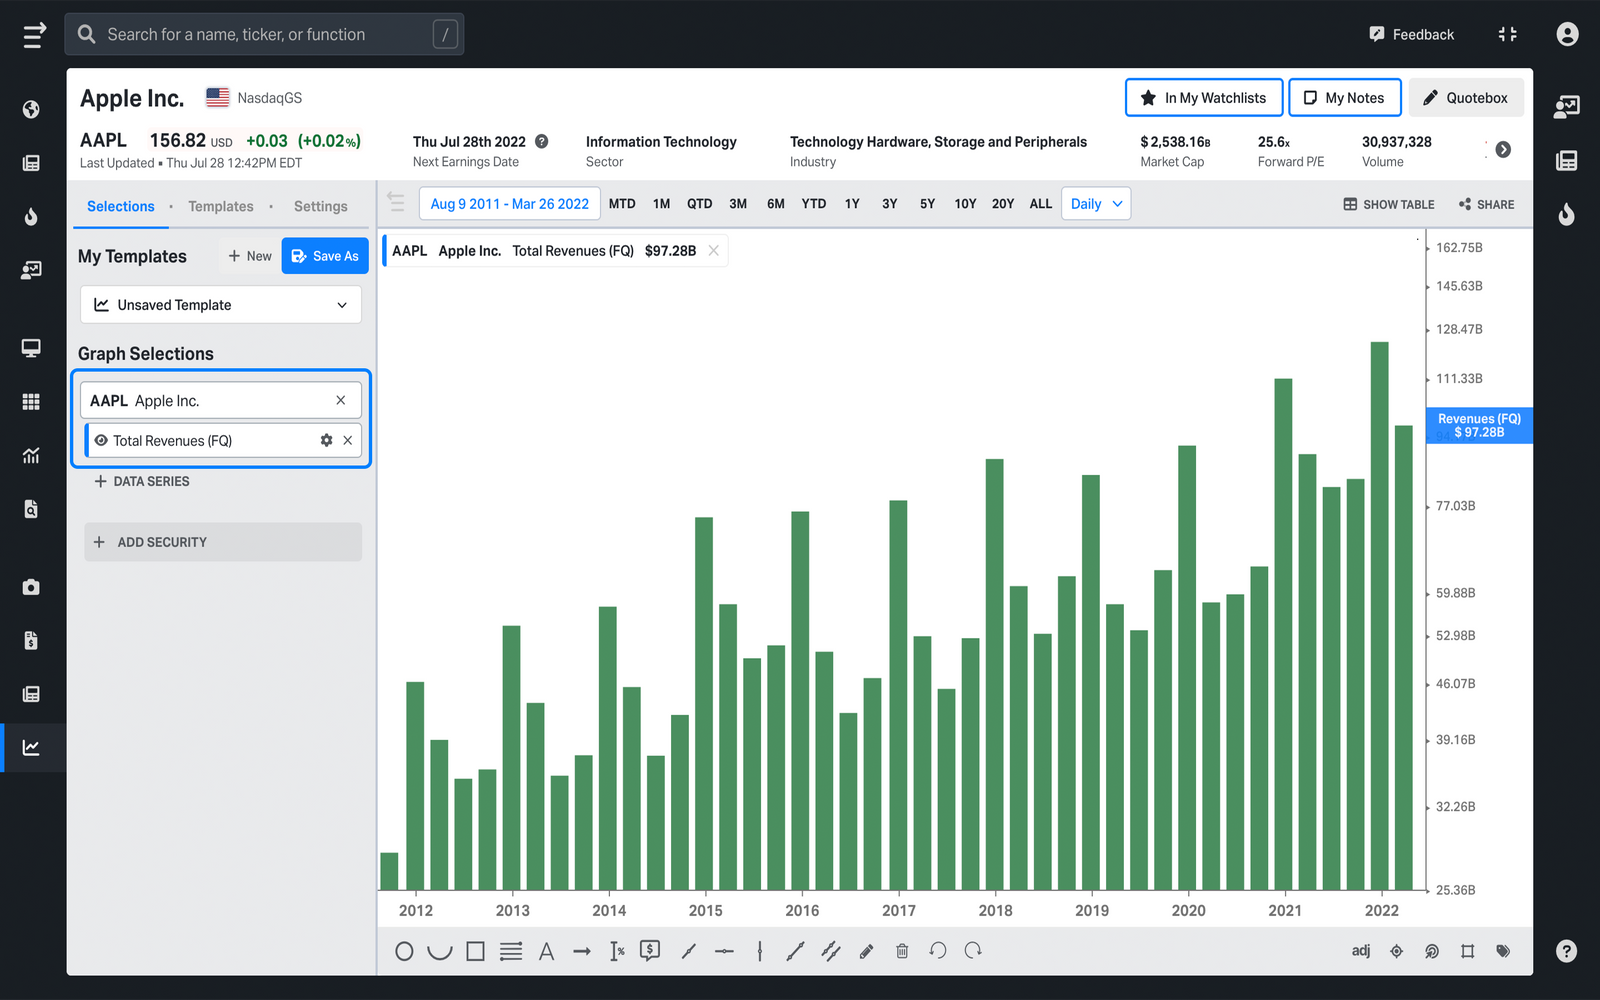Undo the last drawing action

point(938,951)
